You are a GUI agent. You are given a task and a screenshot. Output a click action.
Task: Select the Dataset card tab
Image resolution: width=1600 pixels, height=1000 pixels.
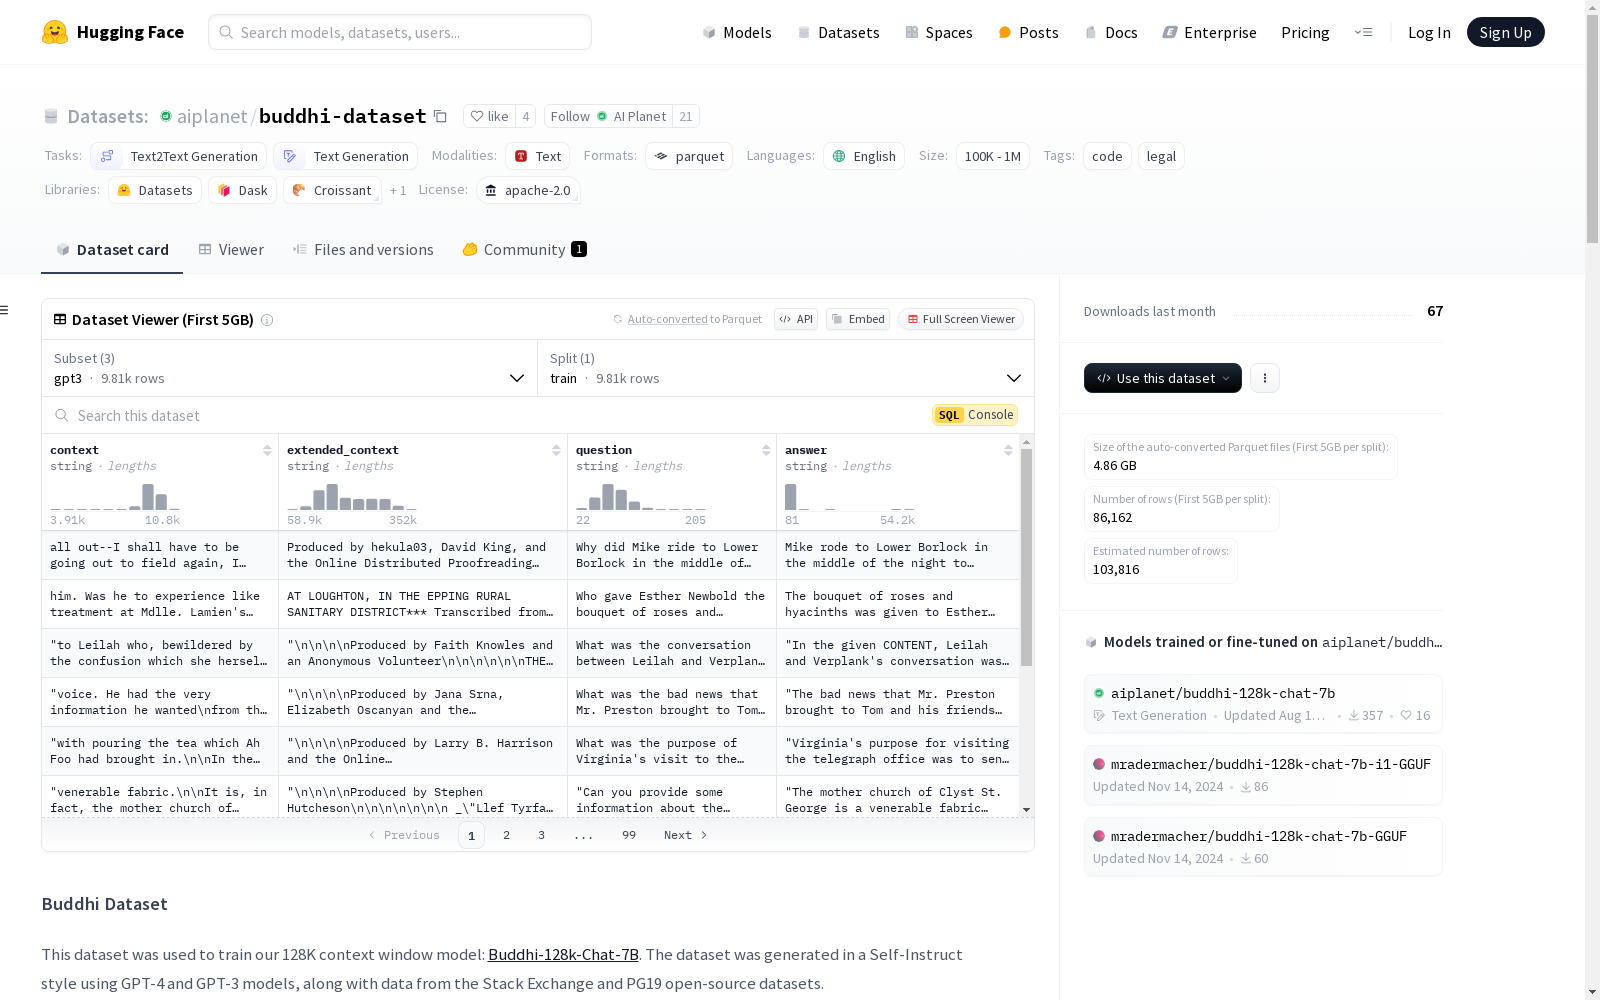click(112, 250)
